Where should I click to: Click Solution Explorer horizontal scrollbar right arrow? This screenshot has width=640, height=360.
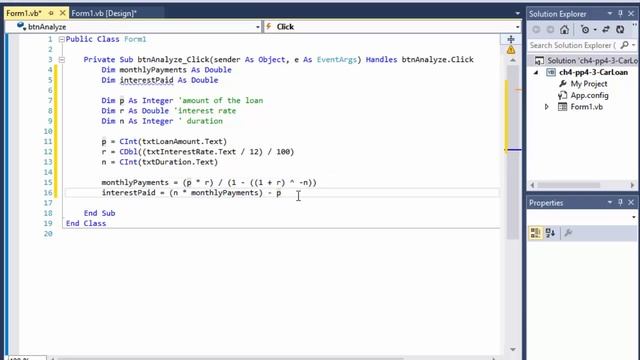click(x=633, y=185)
